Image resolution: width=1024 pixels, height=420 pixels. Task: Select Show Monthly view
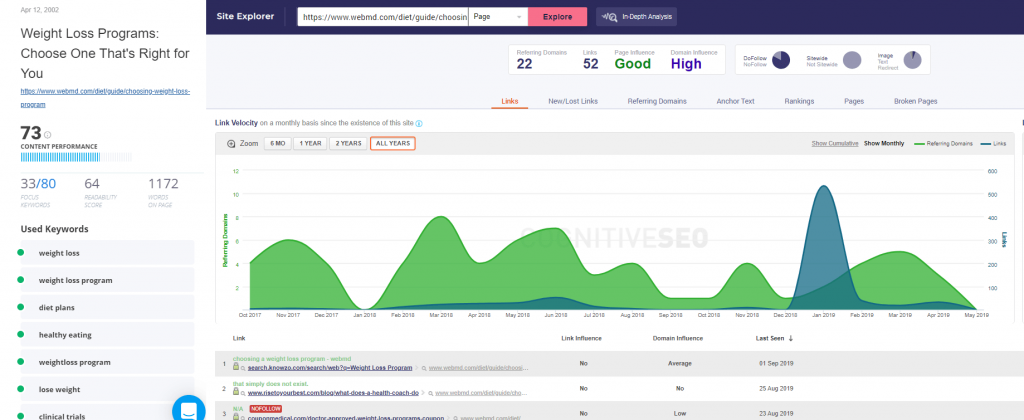(x=884, y=143)
